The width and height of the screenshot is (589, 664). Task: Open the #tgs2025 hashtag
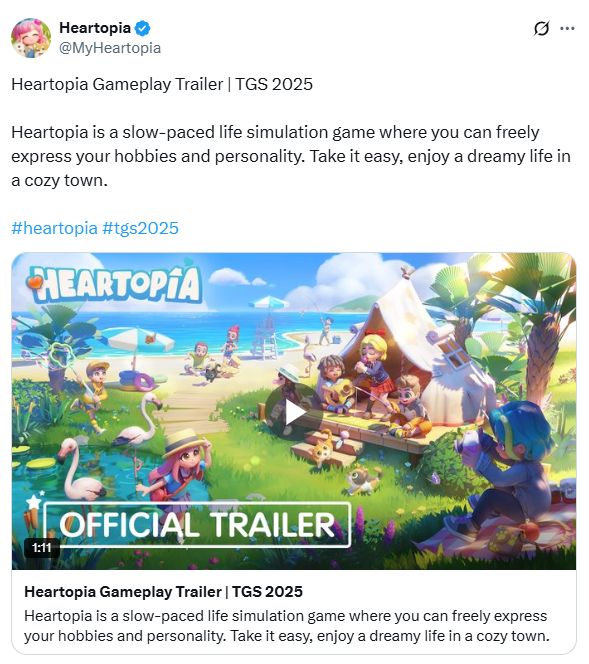pos(141,228)
